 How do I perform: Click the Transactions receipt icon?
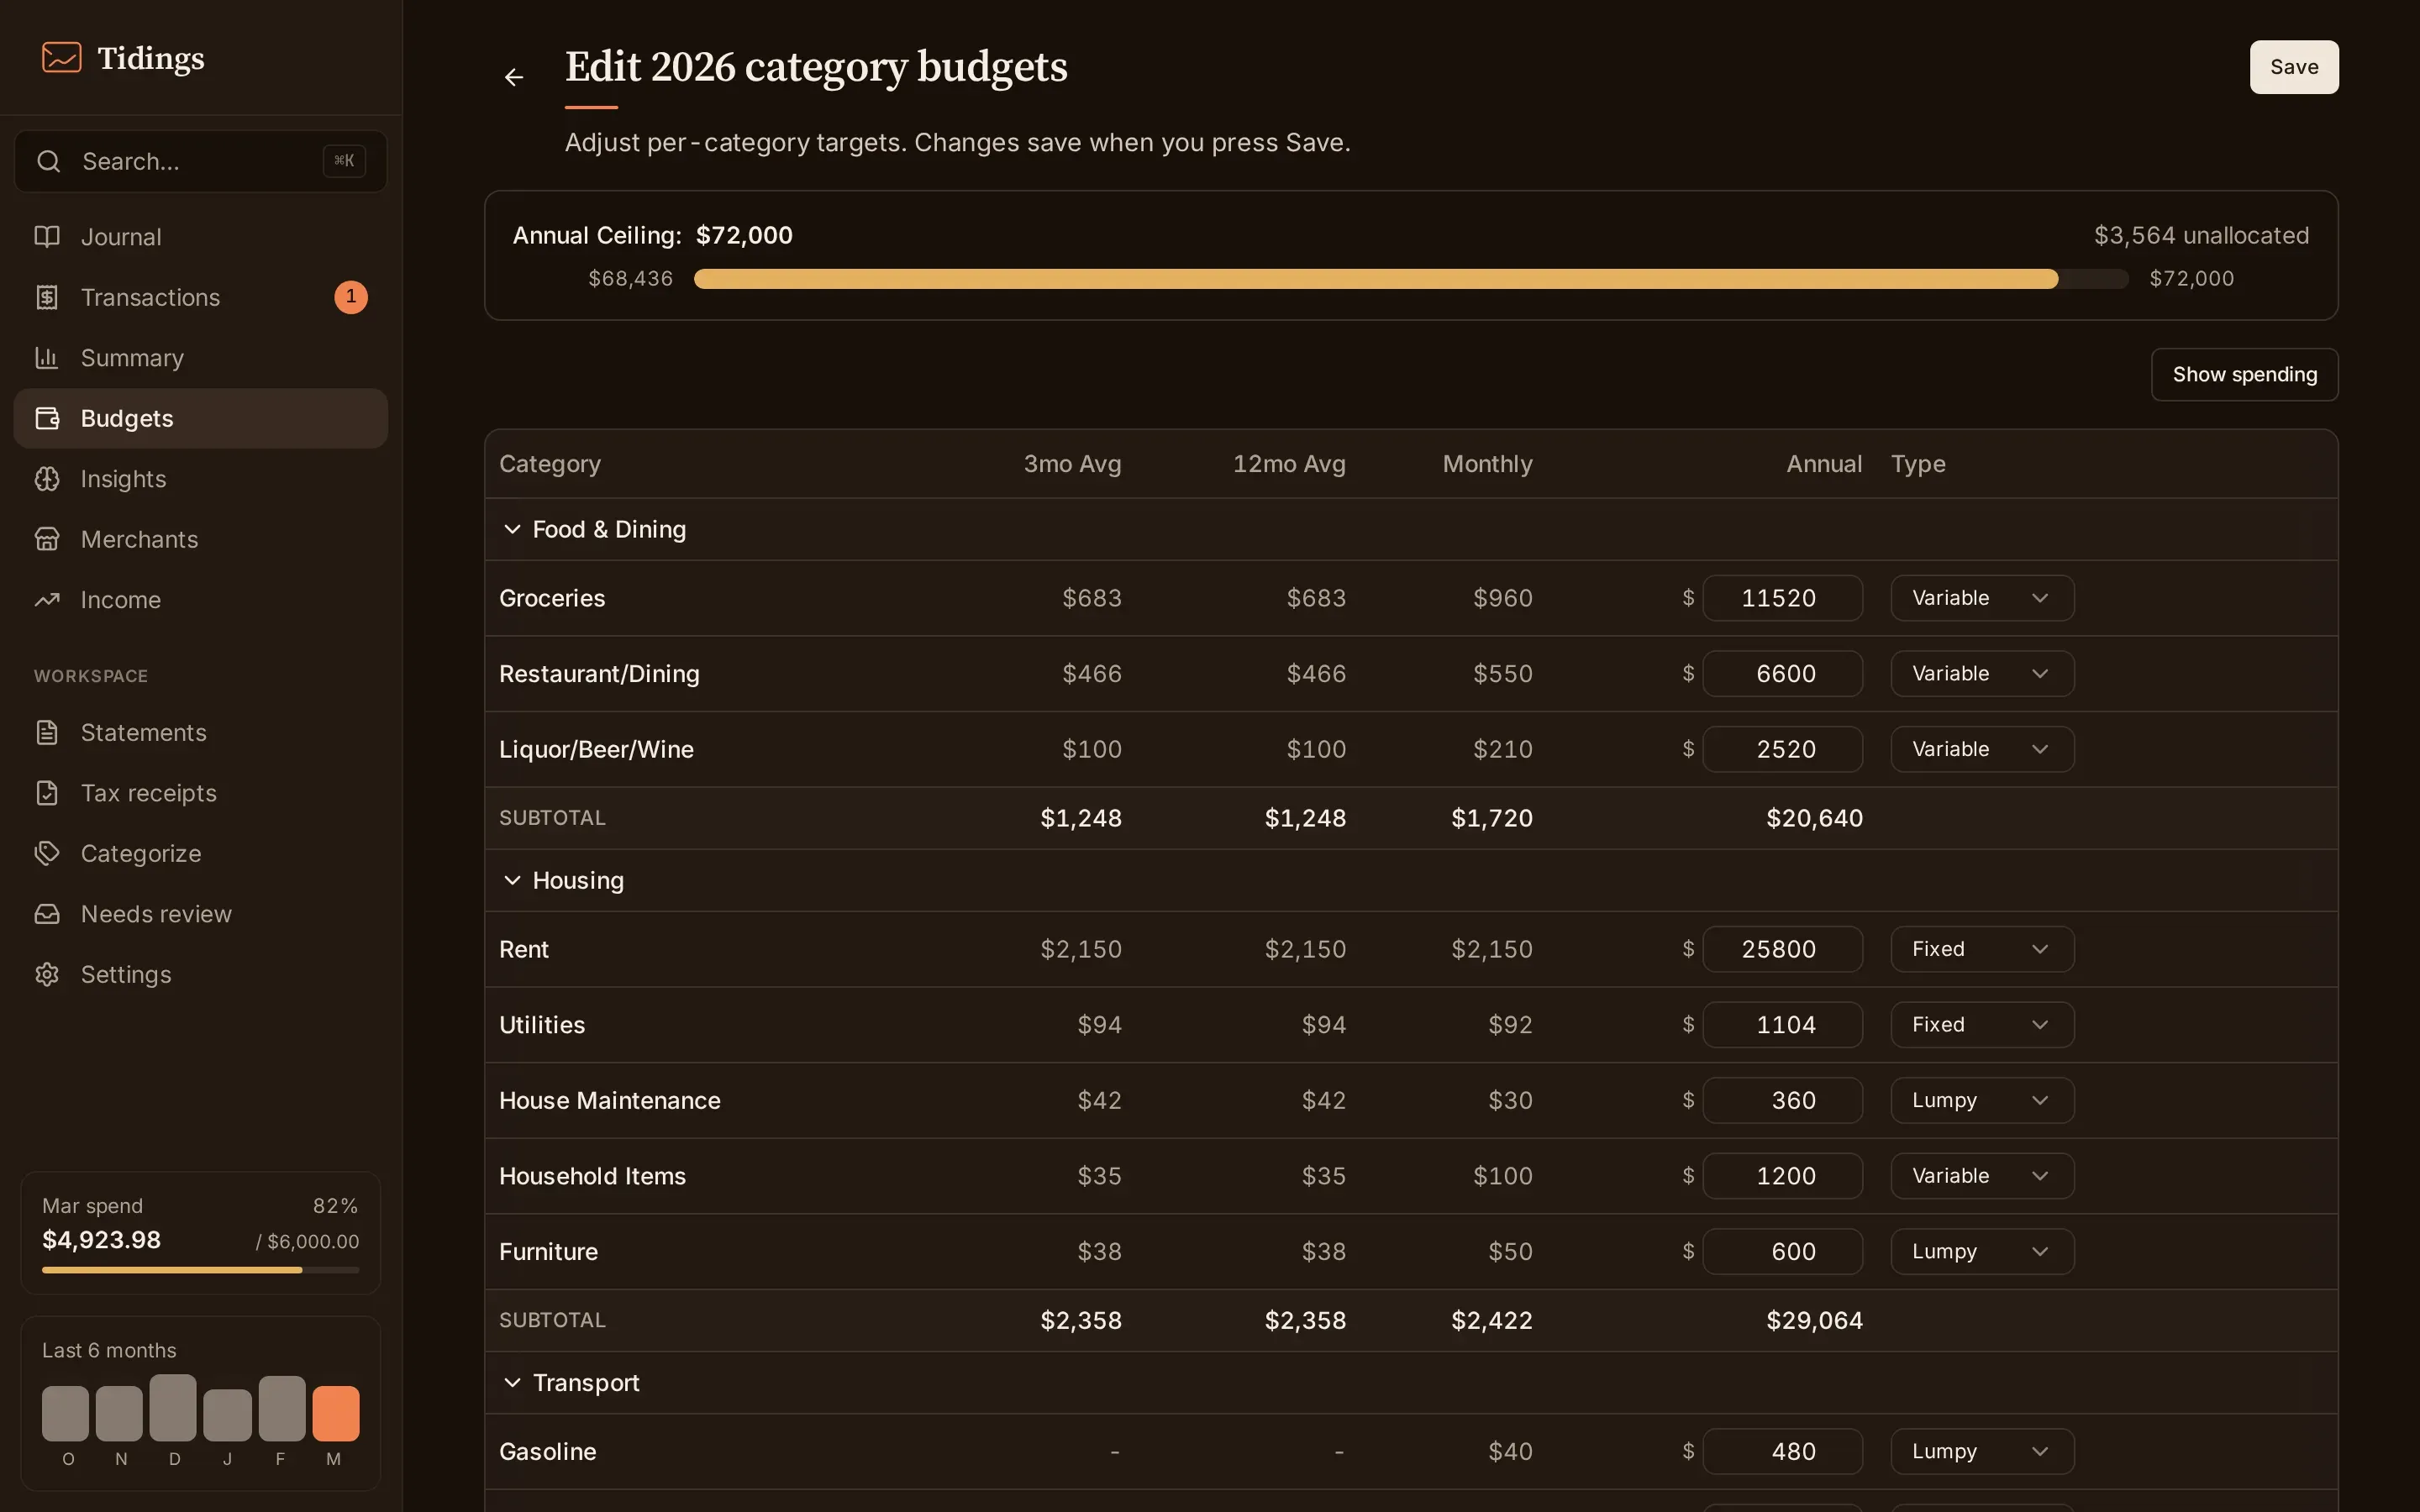(x=47, y=297)
